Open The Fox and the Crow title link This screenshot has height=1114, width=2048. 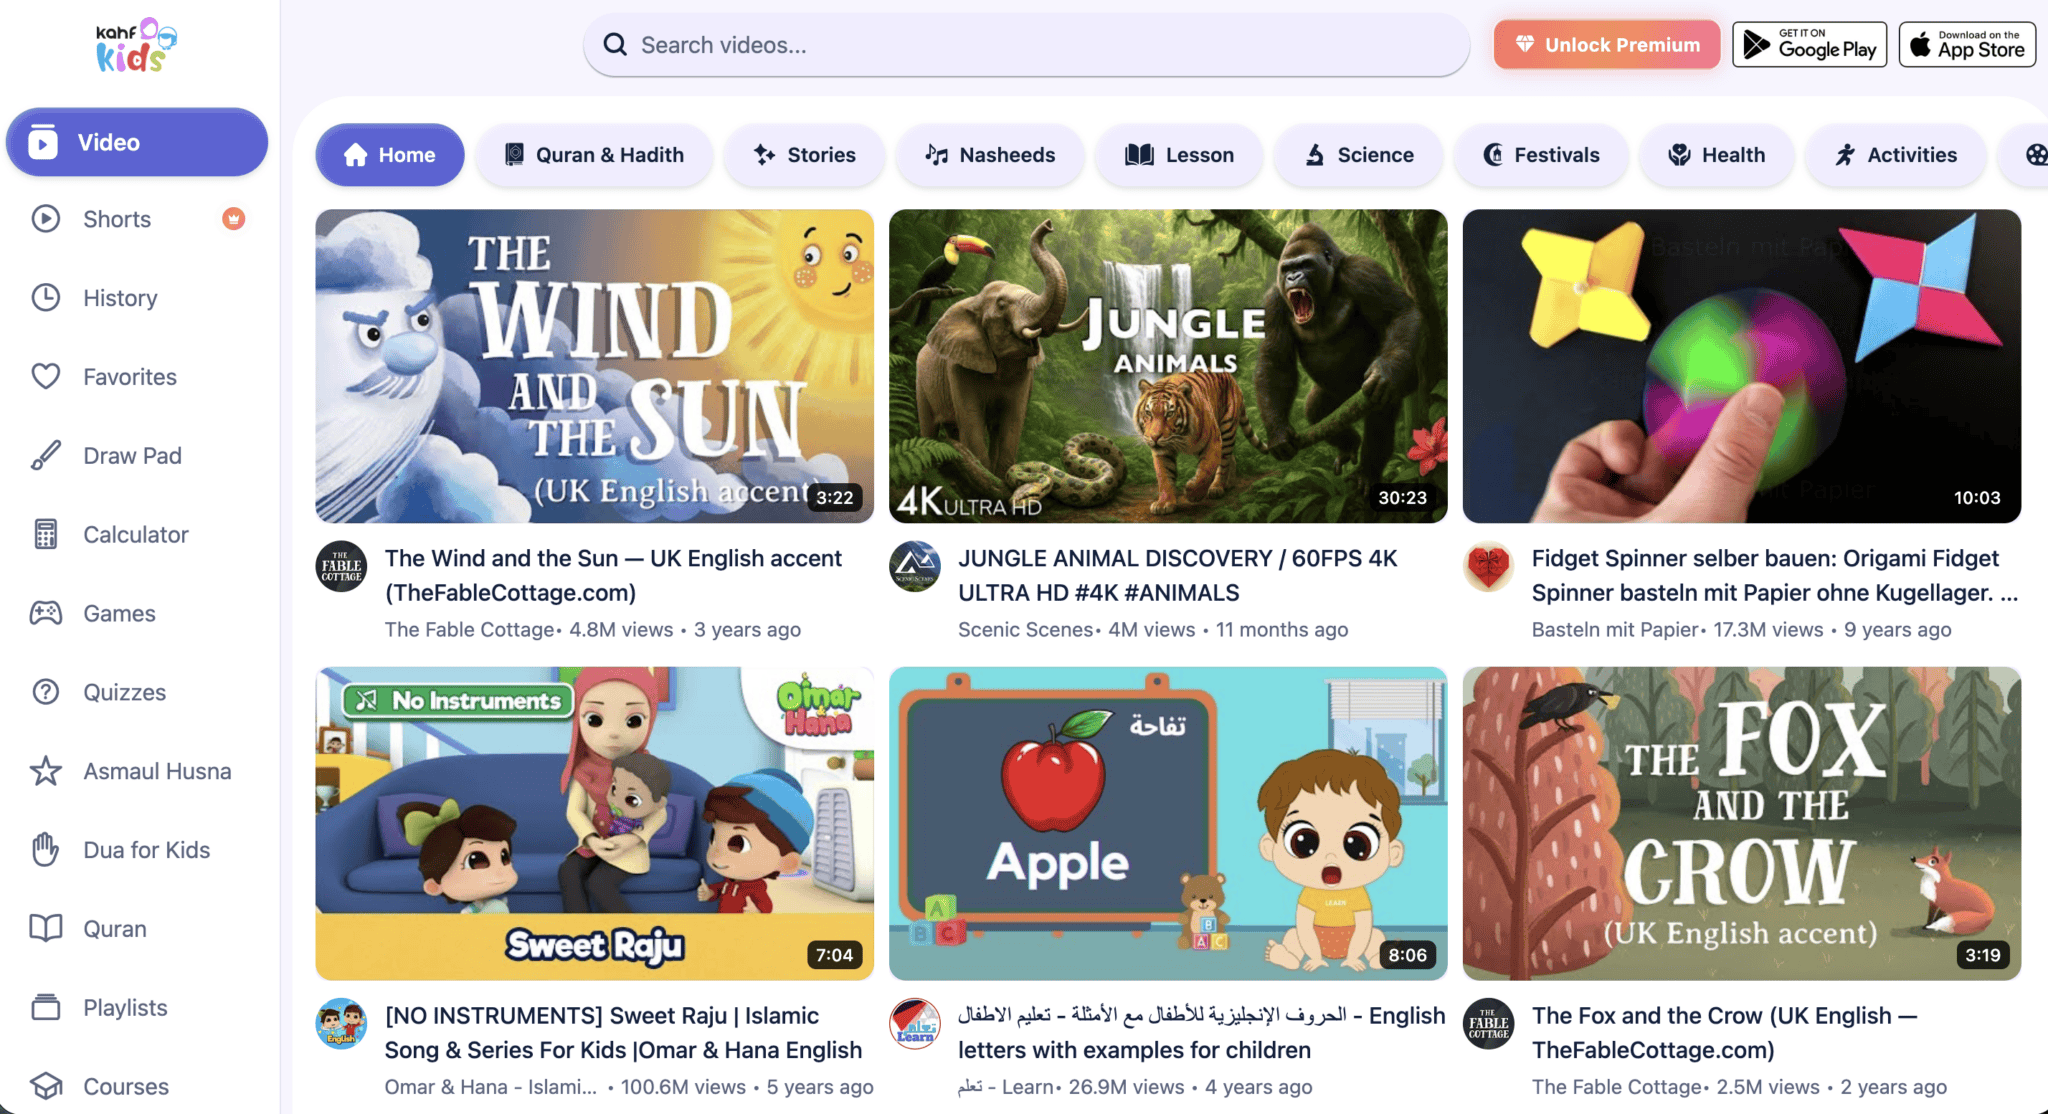pyautogui.click(x=1725, y=1033)
